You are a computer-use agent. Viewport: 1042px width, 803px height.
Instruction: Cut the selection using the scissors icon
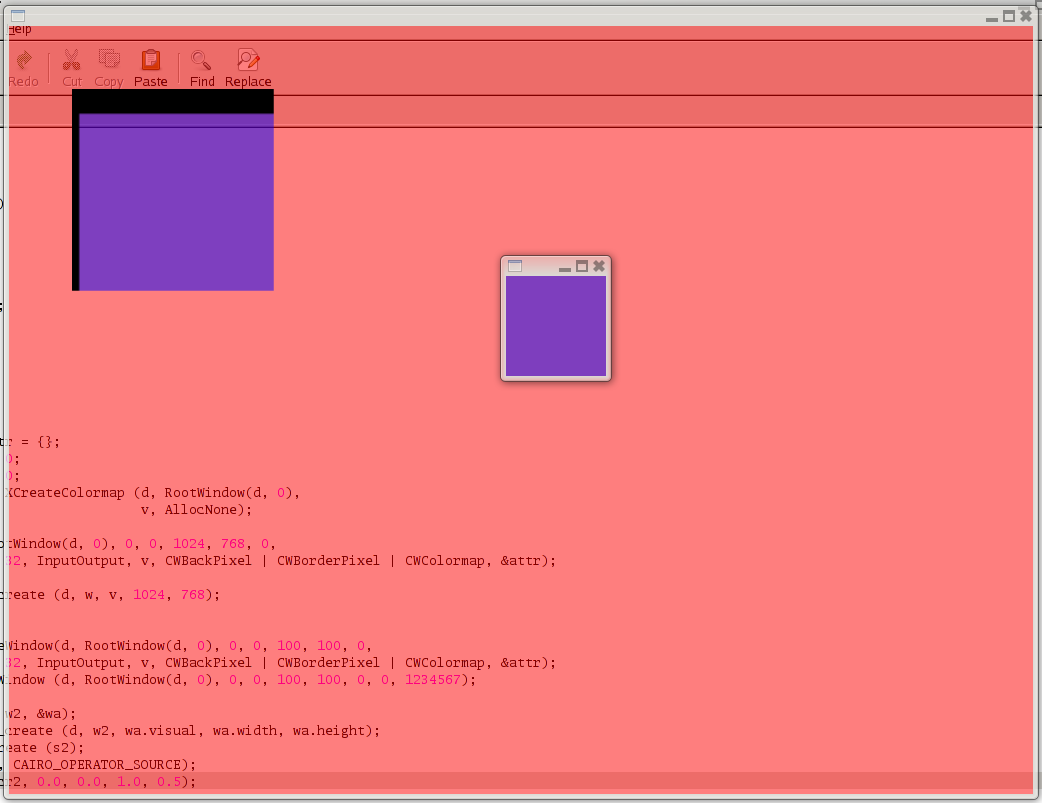coord(72,67)
